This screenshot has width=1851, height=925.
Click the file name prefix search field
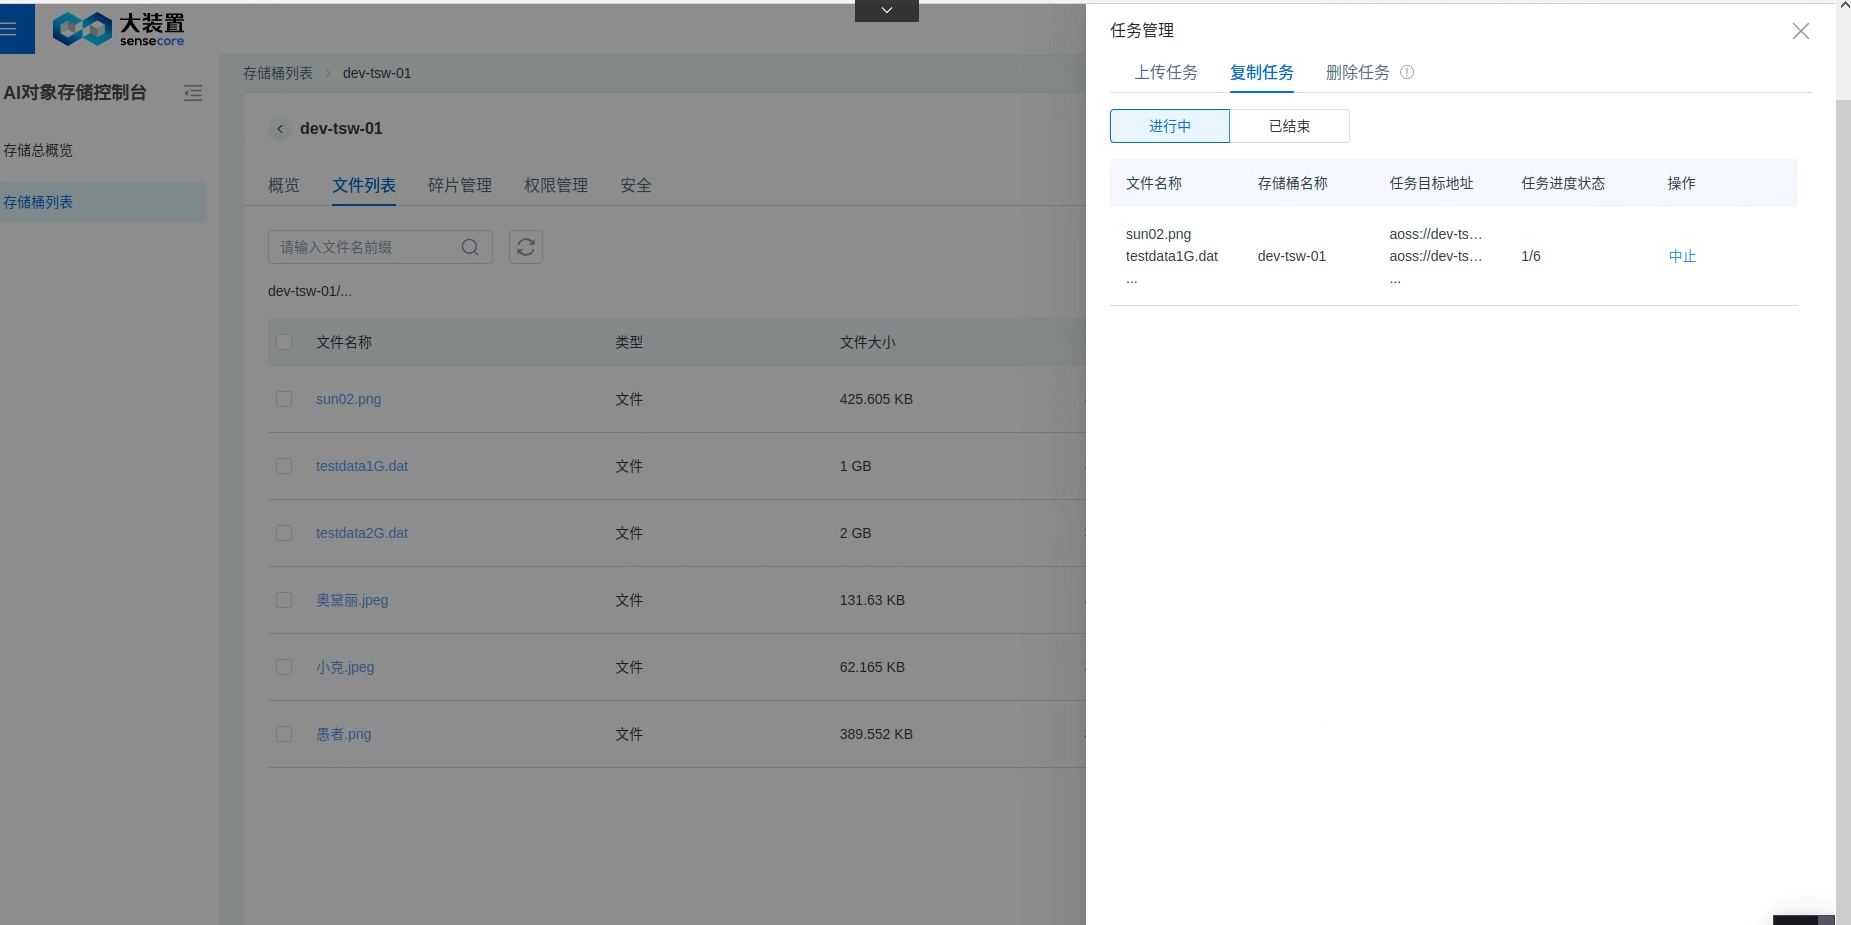[365, 247]
